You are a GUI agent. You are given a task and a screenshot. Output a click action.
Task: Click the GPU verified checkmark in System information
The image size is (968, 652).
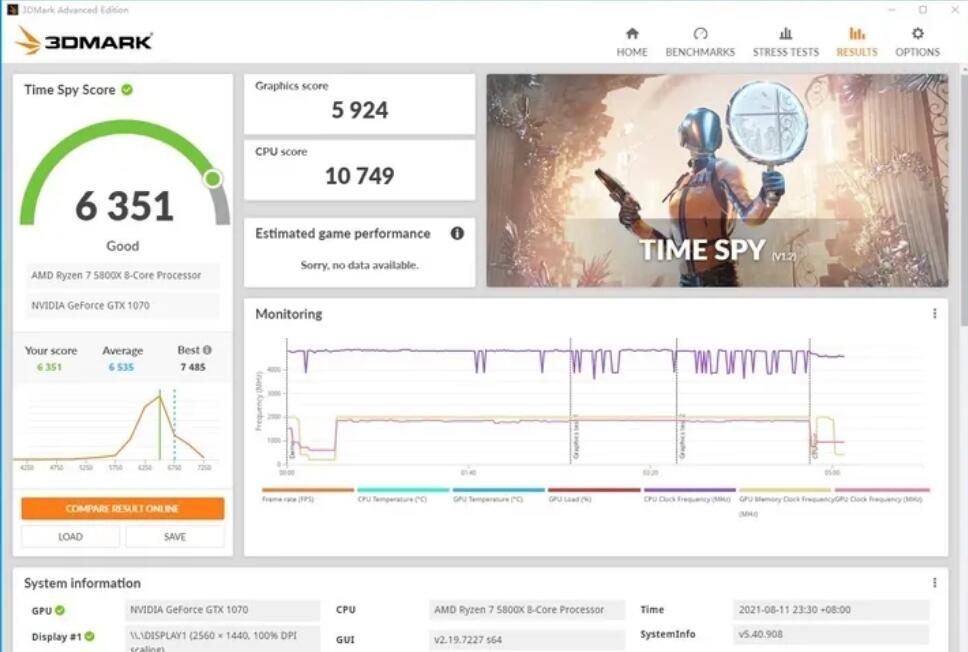[x=60, y=609]
